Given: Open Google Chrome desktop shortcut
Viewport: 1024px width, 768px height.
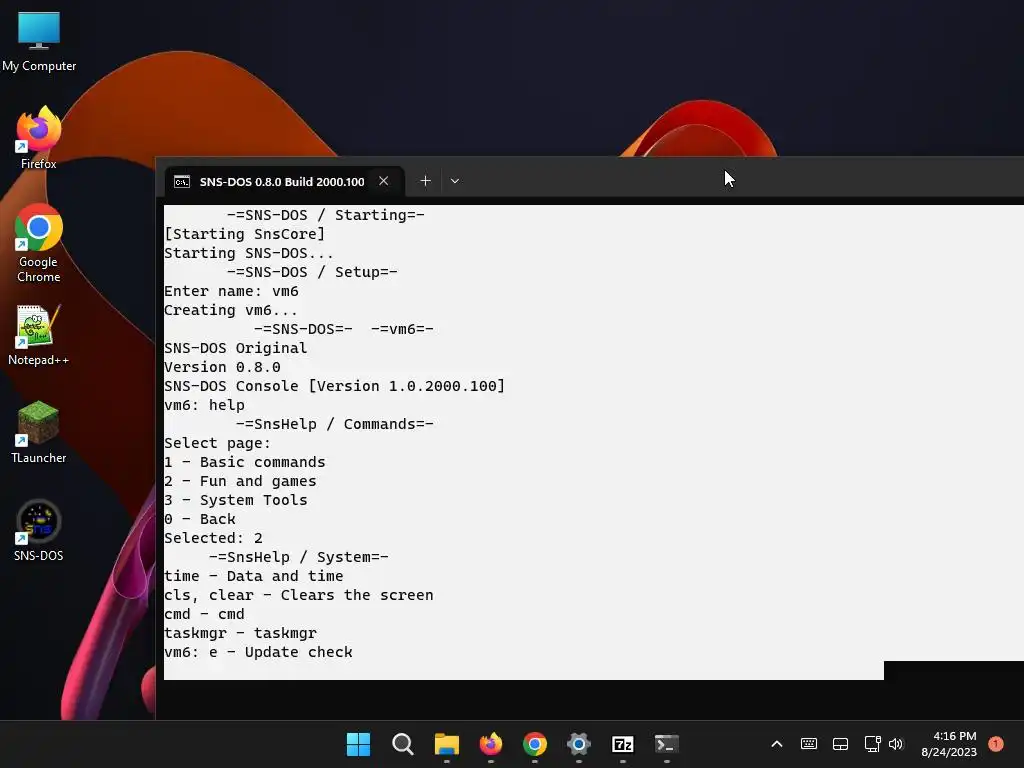Looking at the screenshot, I should click(39, 243).
